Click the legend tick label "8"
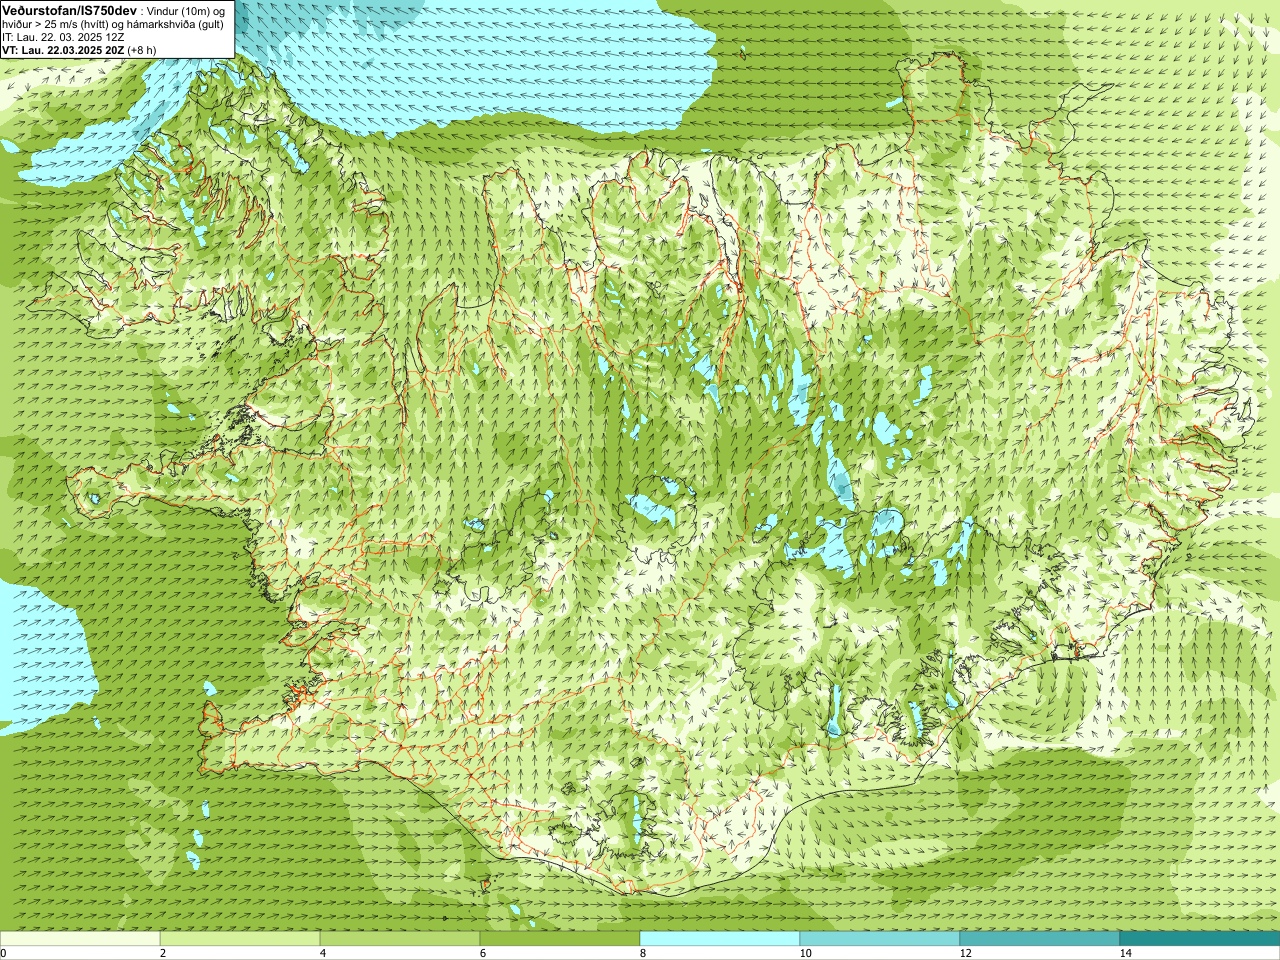 click(x=643, y=953)
